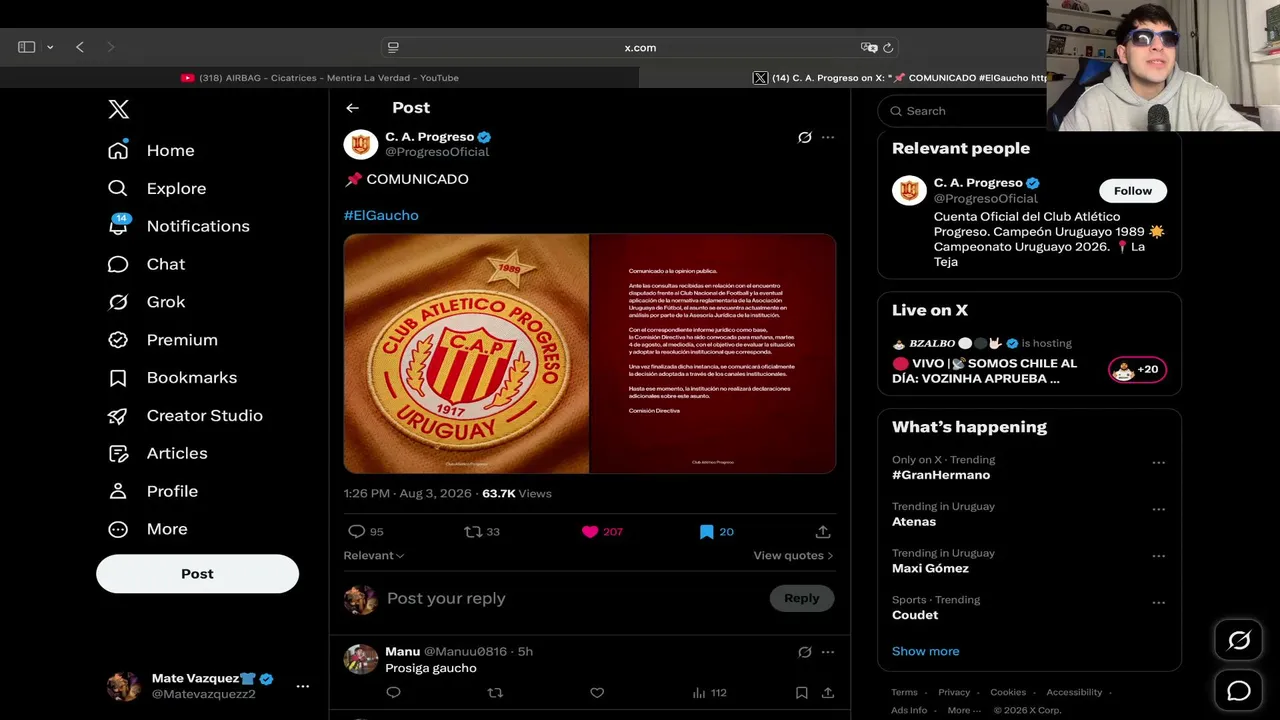Go back with Safari's back arrow
This screenshot has width=1280, height=720.
tap(80, 47)
